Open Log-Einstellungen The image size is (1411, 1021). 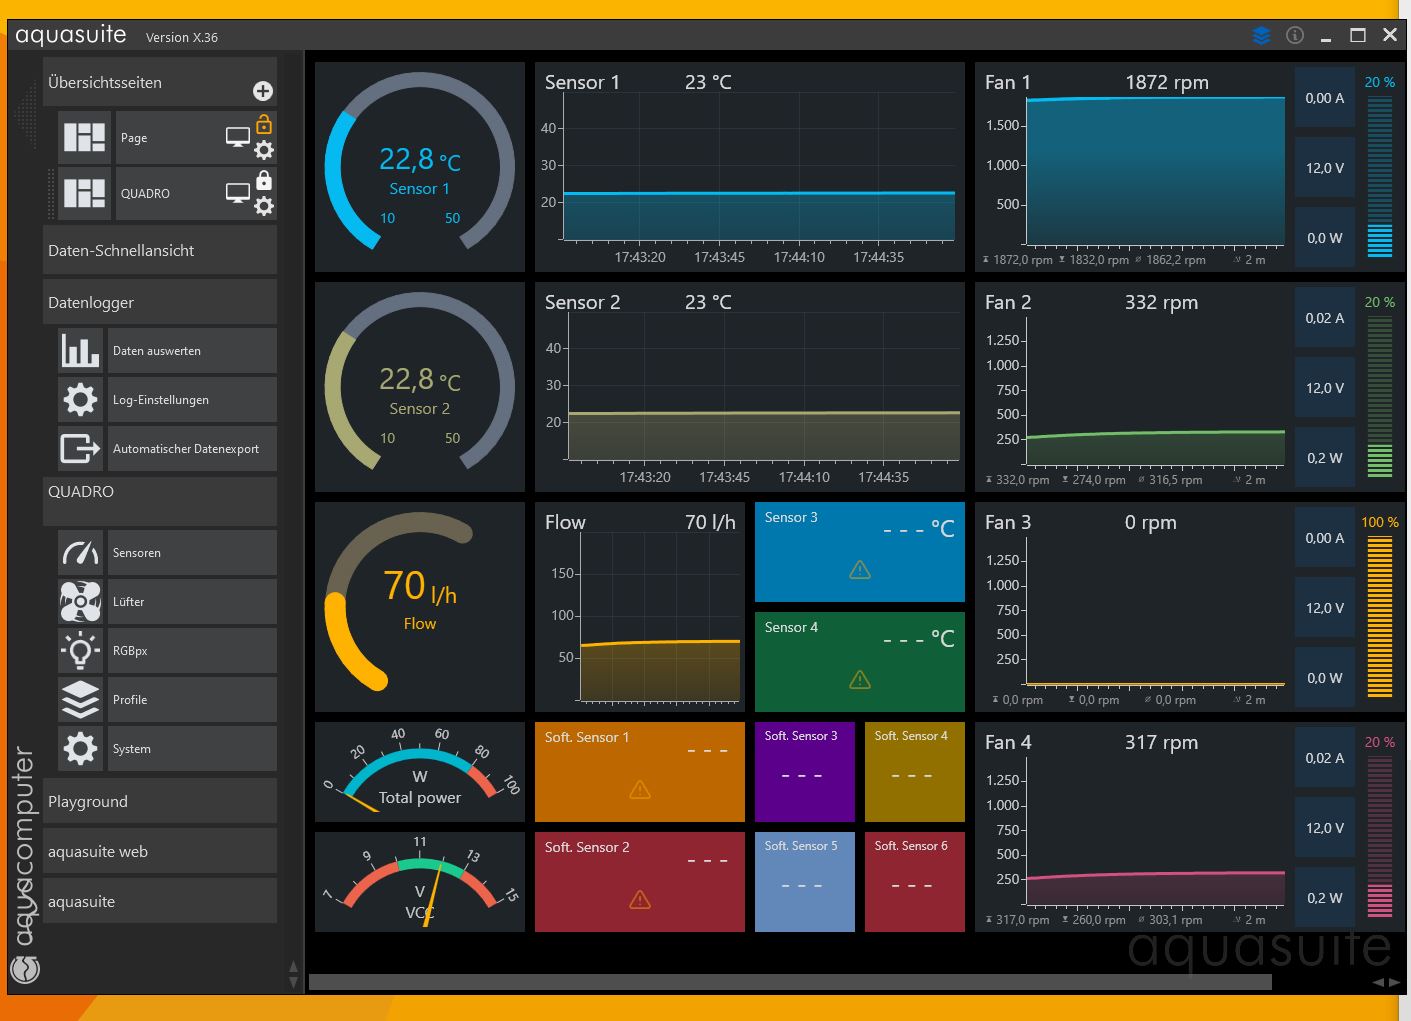[x=192, y=400]
